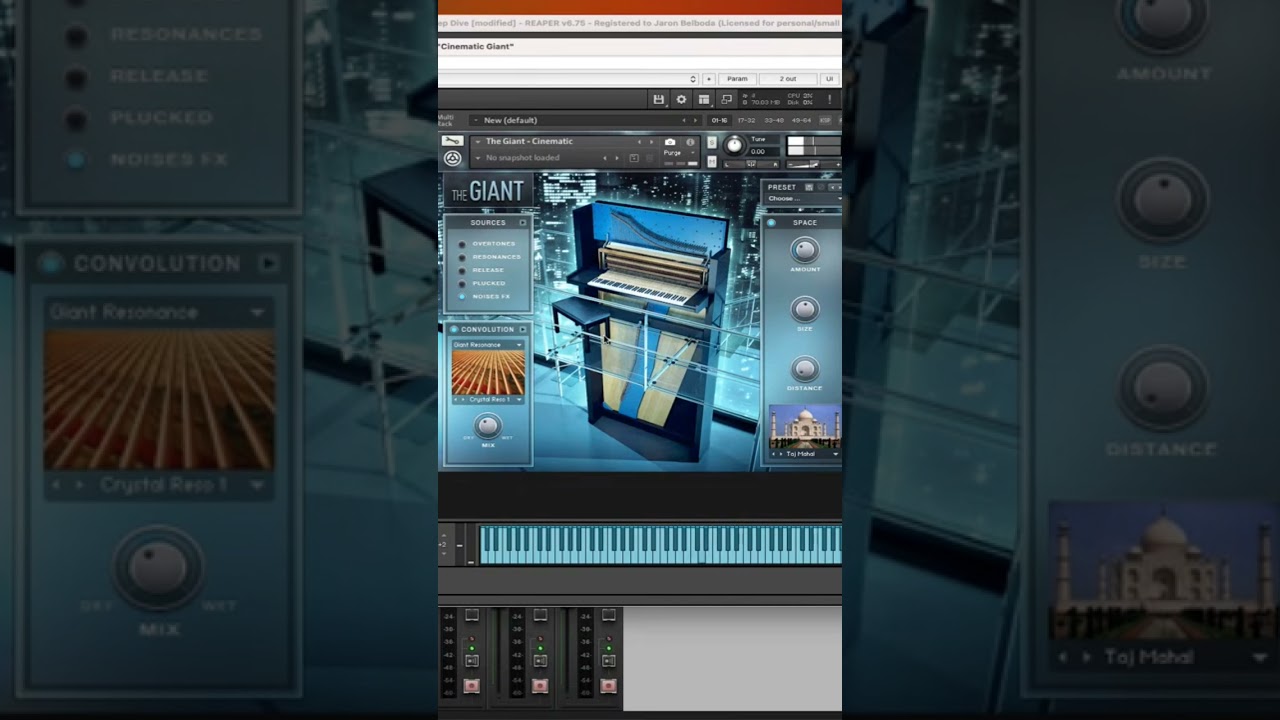Switch to rack page 49-64

[x=802, y=120]
